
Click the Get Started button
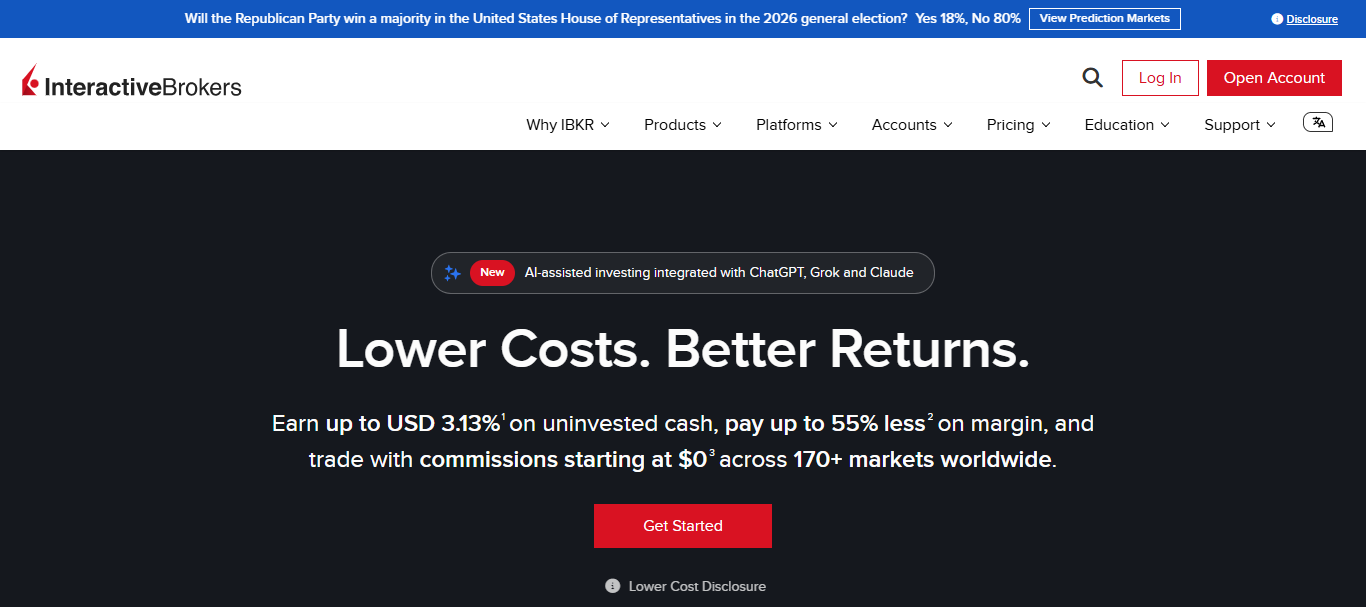pyautogui.click(x=683, y=526)
